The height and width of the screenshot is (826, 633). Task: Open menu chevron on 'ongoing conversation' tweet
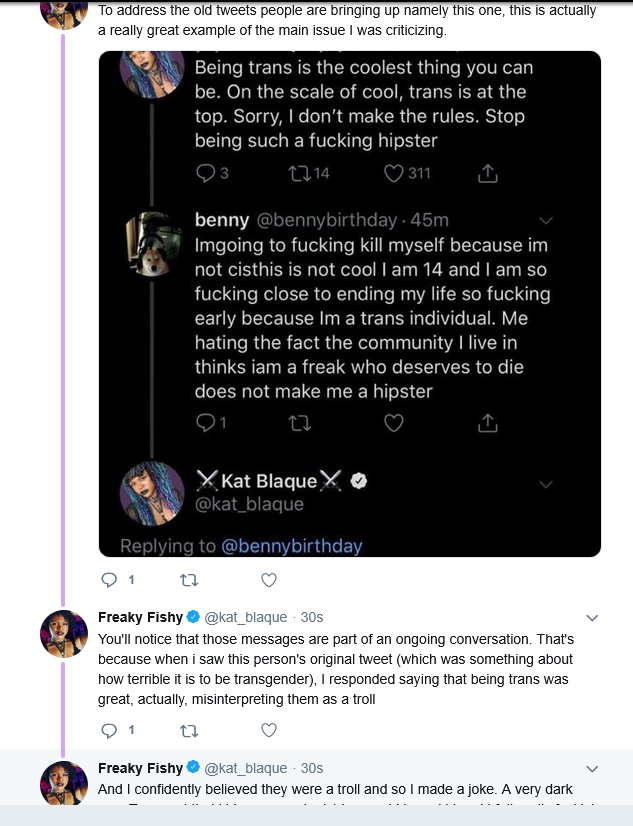(x=591, y=618)
